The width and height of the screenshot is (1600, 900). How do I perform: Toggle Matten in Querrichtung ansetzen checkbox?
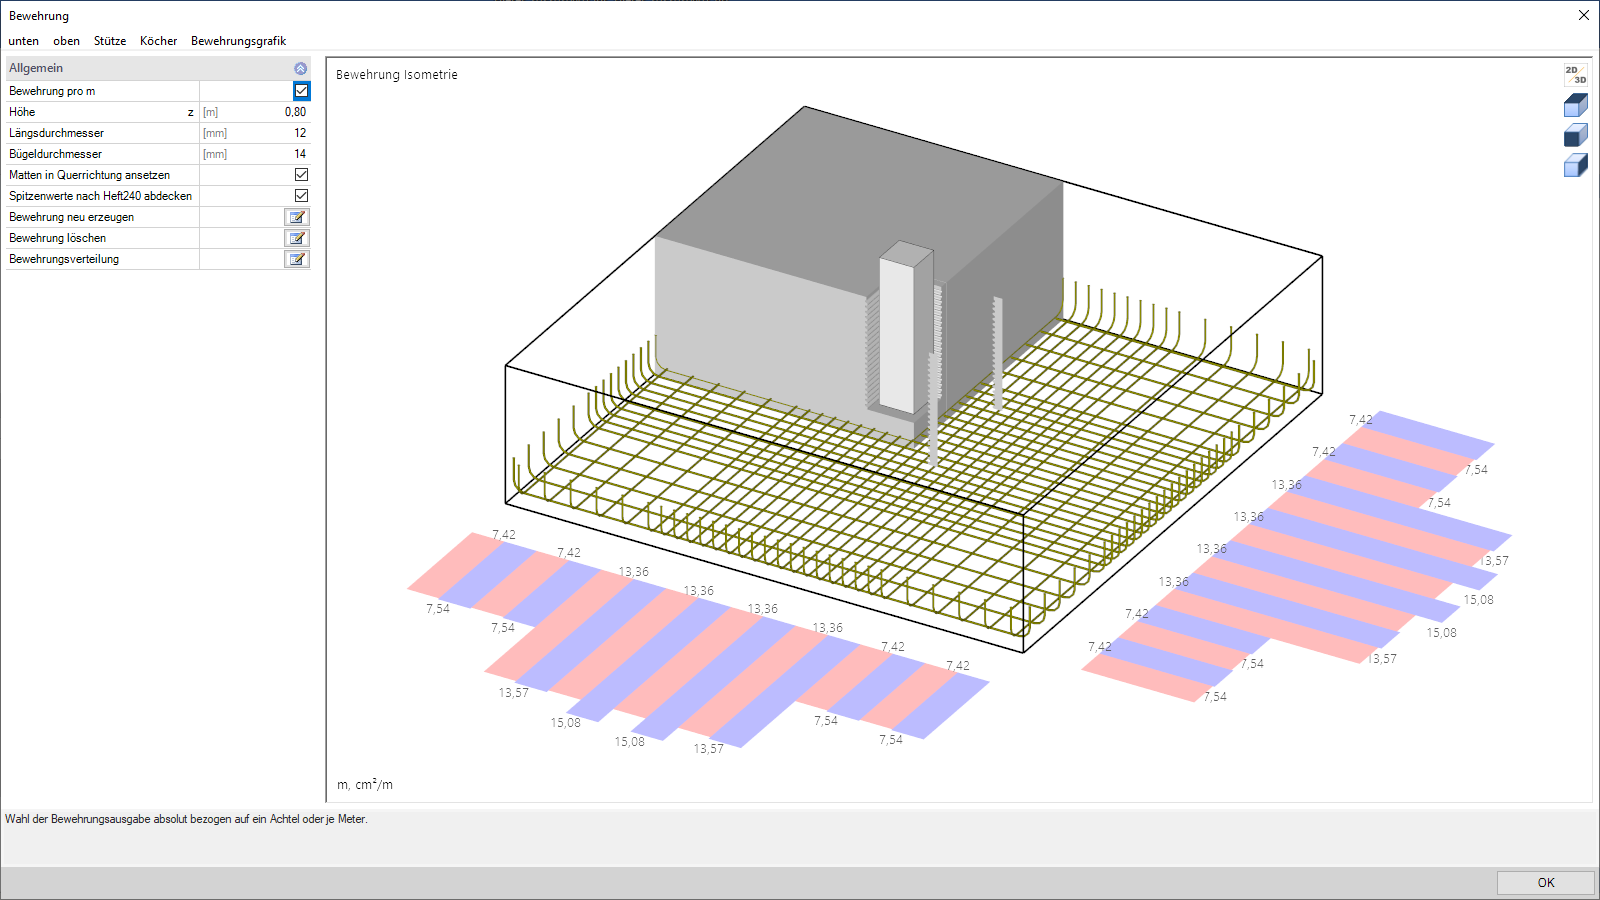301,175
